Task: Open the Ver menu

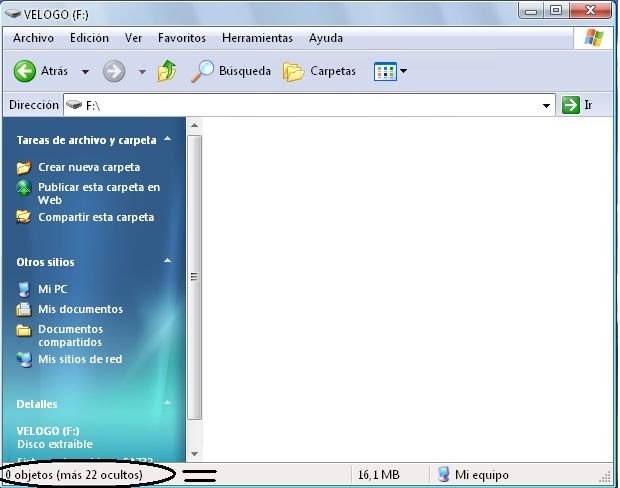Action: 133,38
